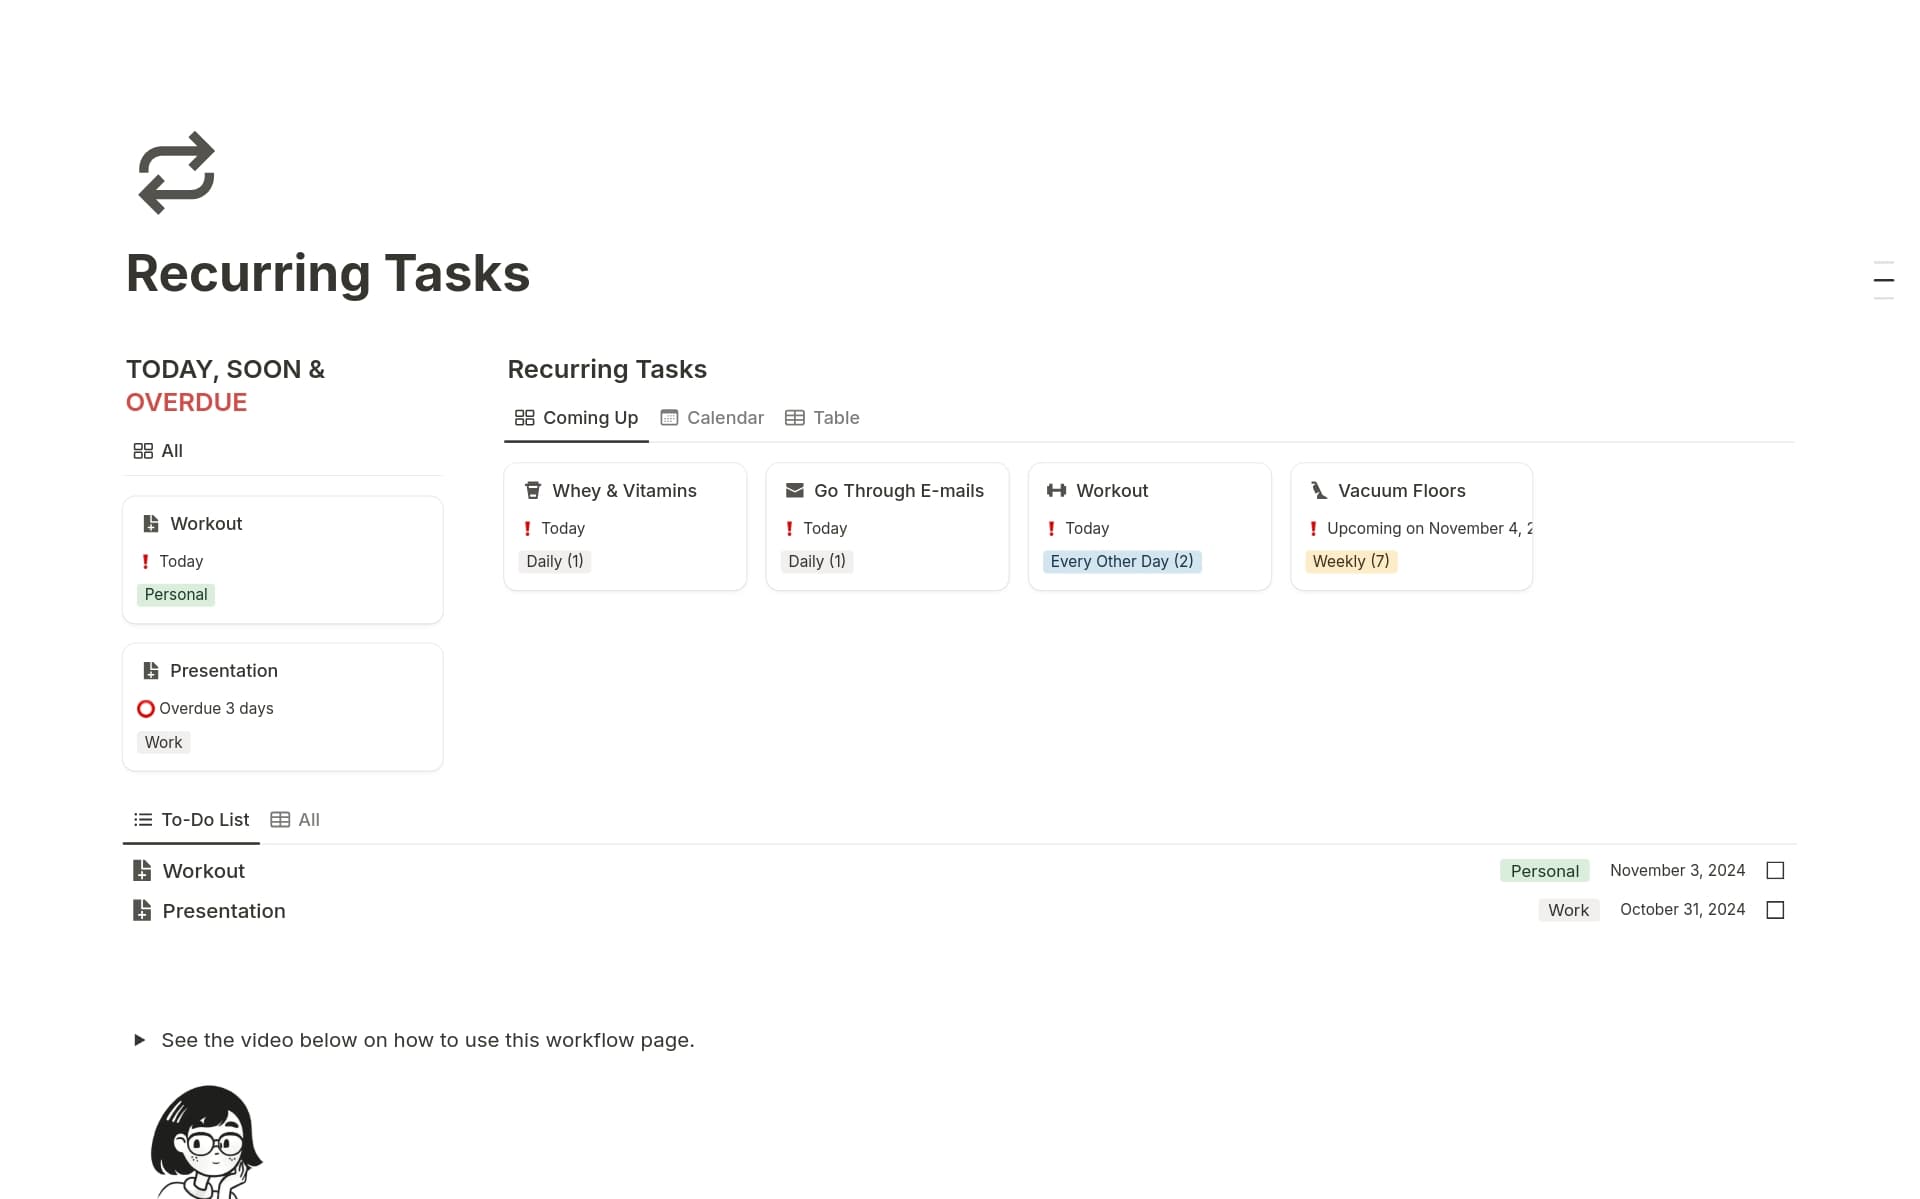
Task: Click the Daily (1) tag on Whey & Vitamins
Action: coord(555,561)
